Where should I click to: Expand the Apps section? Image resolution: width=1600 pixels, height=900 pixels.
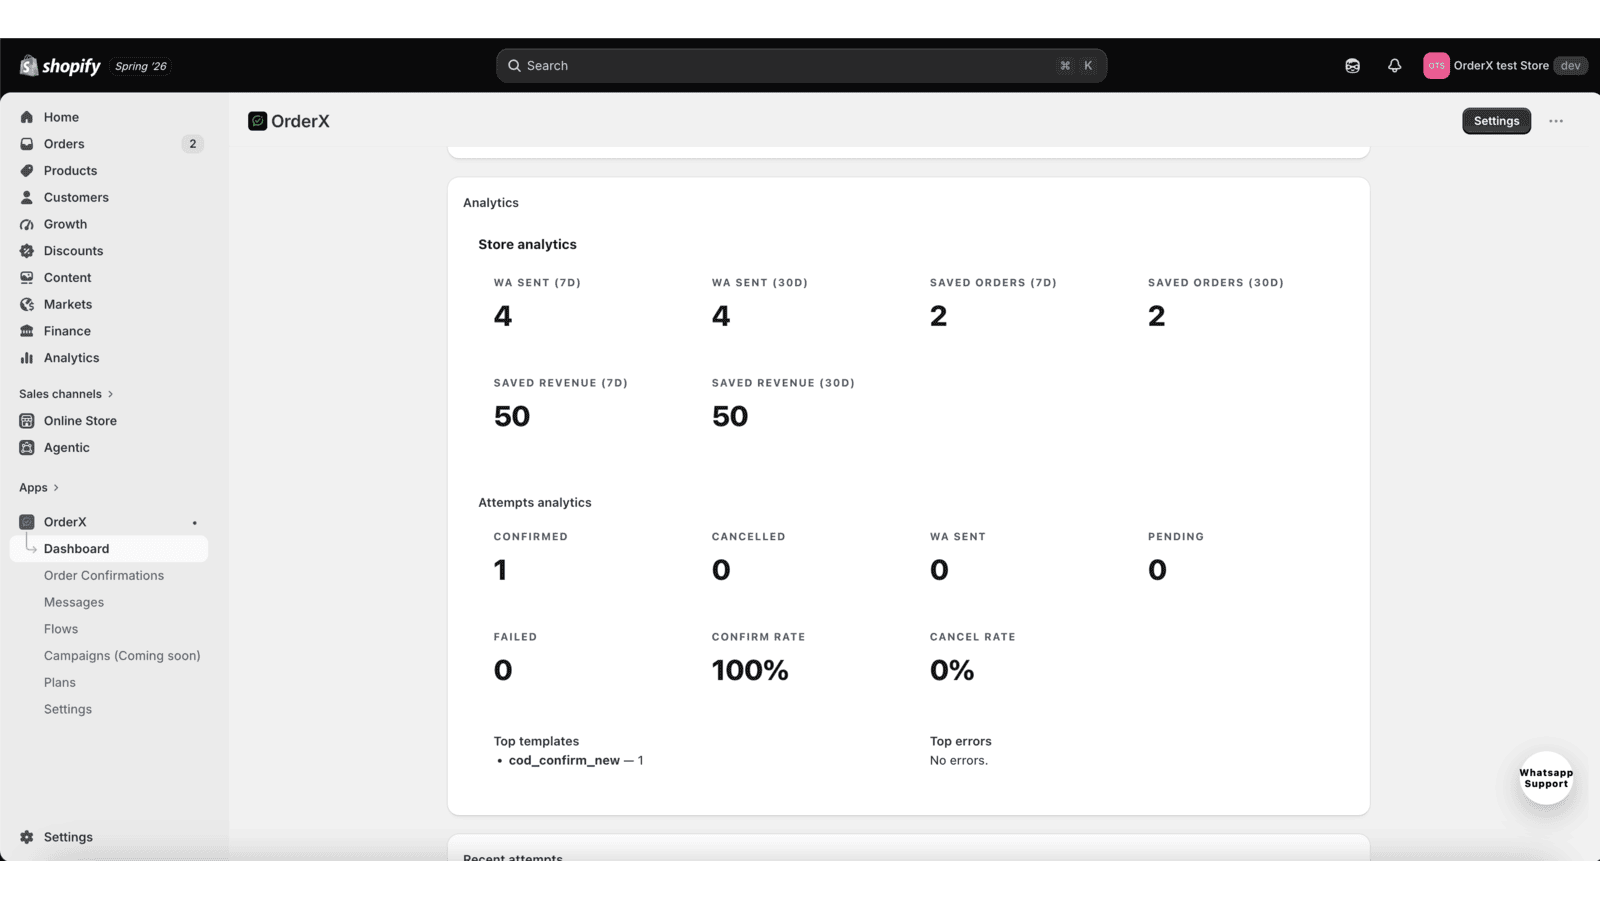point(39,488)
